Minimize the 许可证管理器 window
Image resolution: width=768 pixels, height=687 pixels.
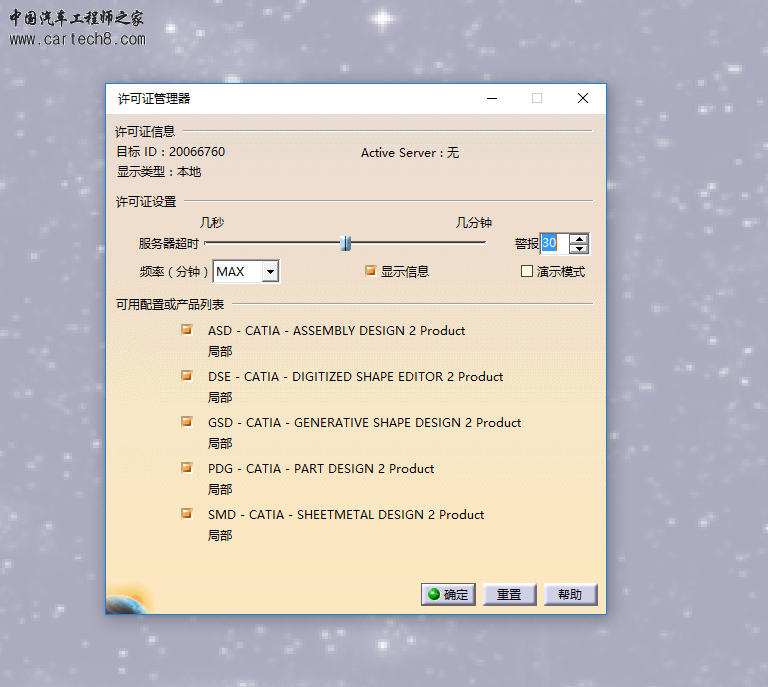pyautogui.click(x=492, y=98)
